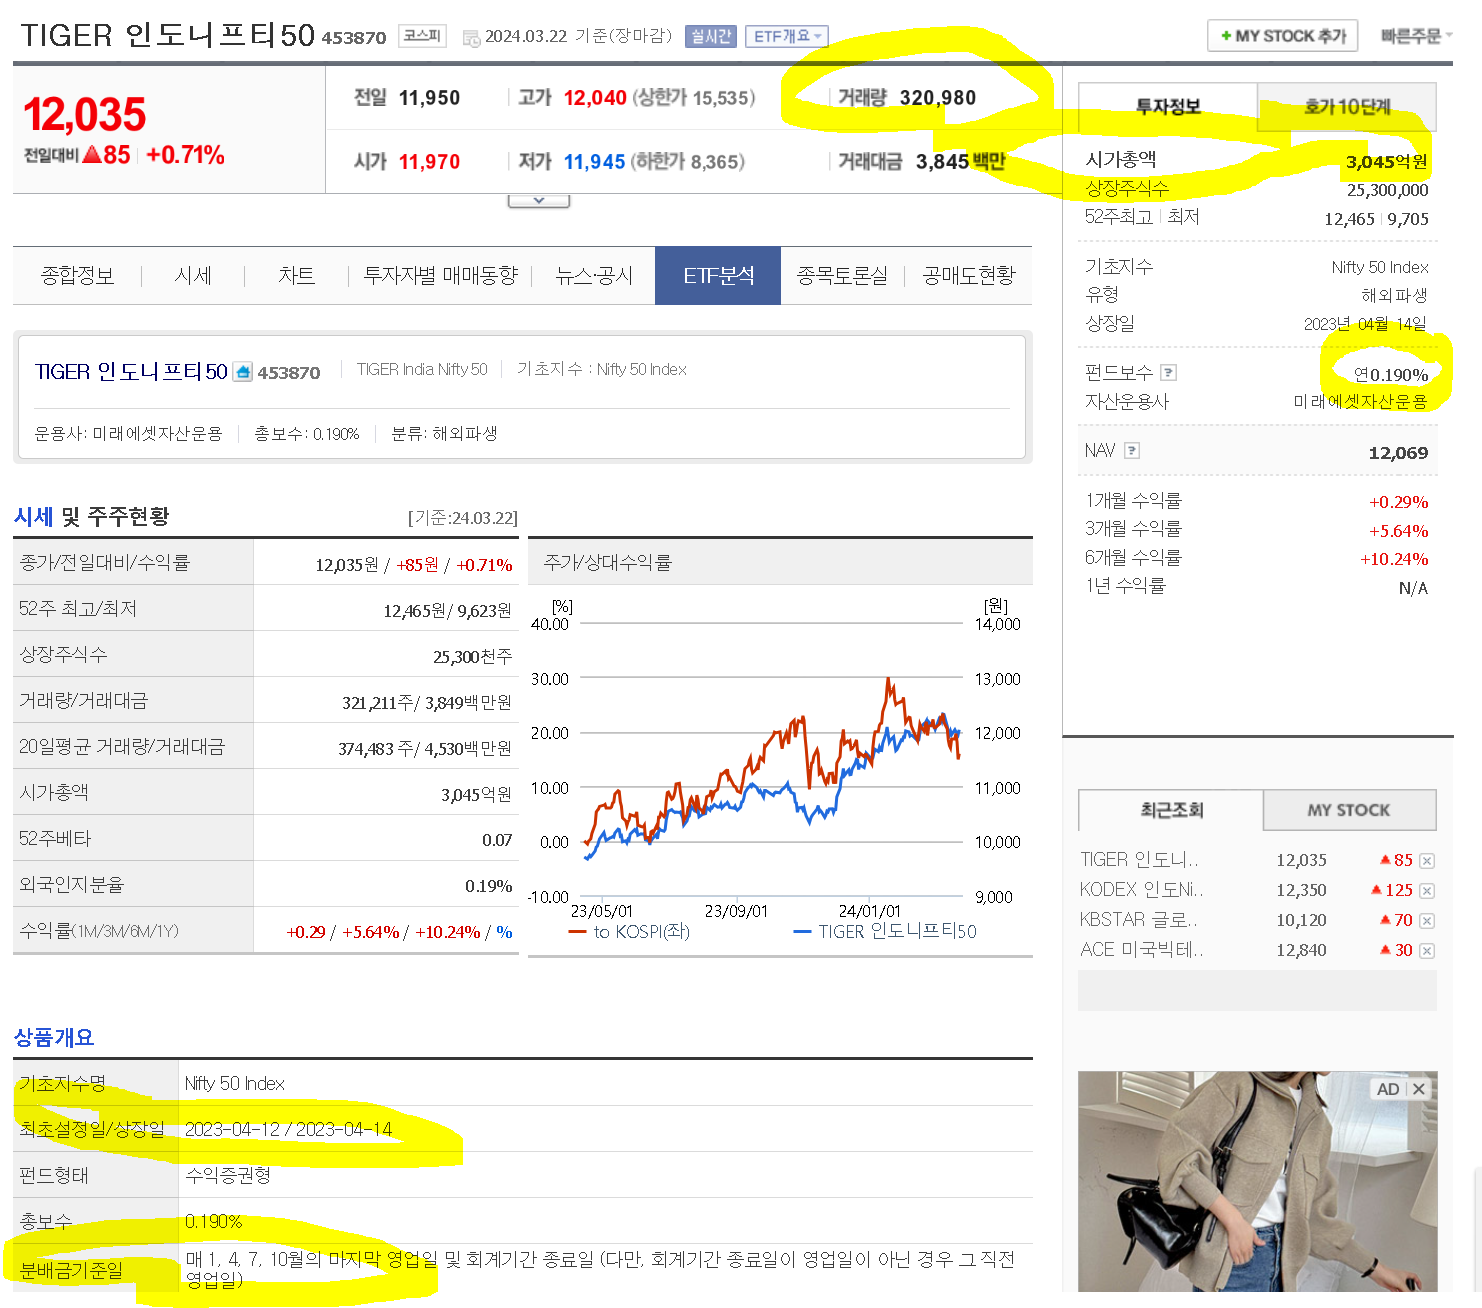
Task: Click the 시세 link in section heading
Action: [x=33, y=517]
